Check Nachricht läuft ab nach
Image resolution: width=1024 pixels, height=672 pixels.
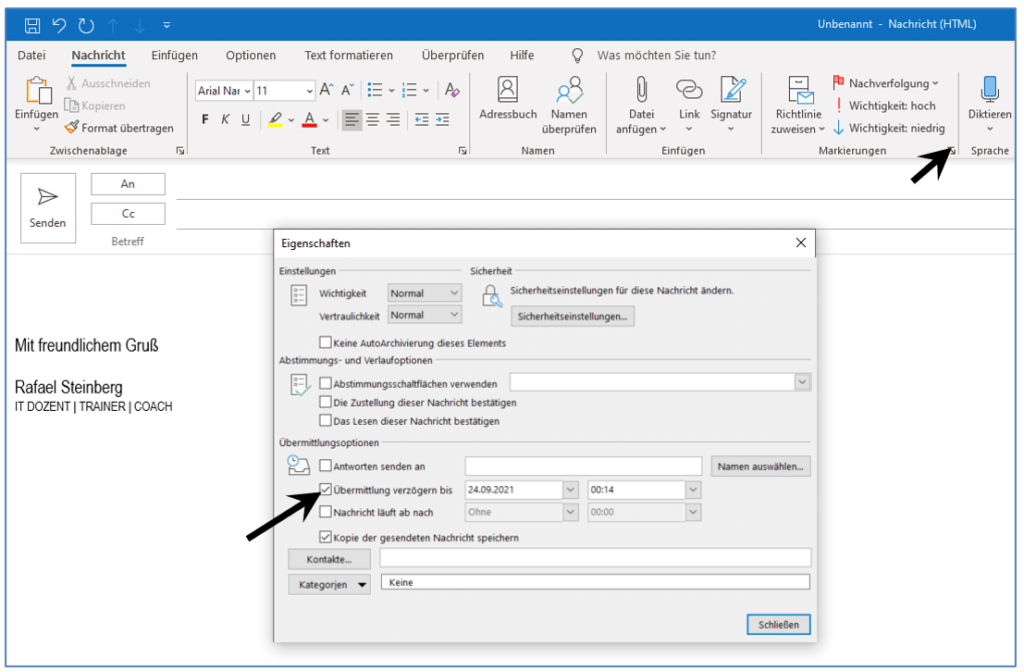point(325,512)
